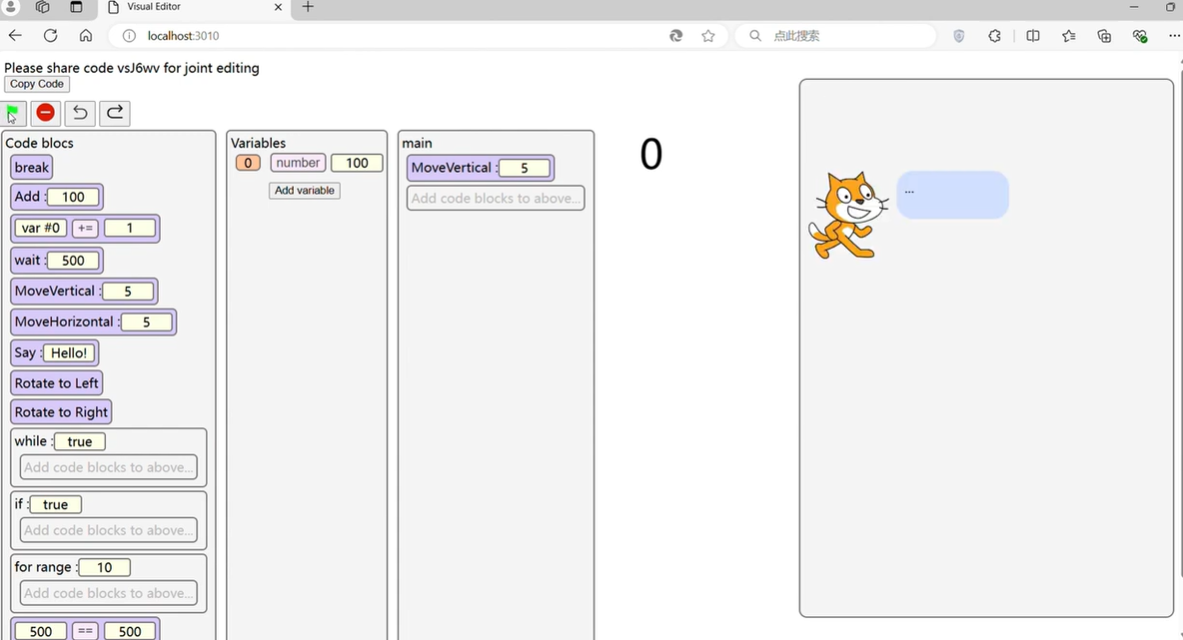Open the workspaces icon

pyautogui.click(x=42, y=7)
